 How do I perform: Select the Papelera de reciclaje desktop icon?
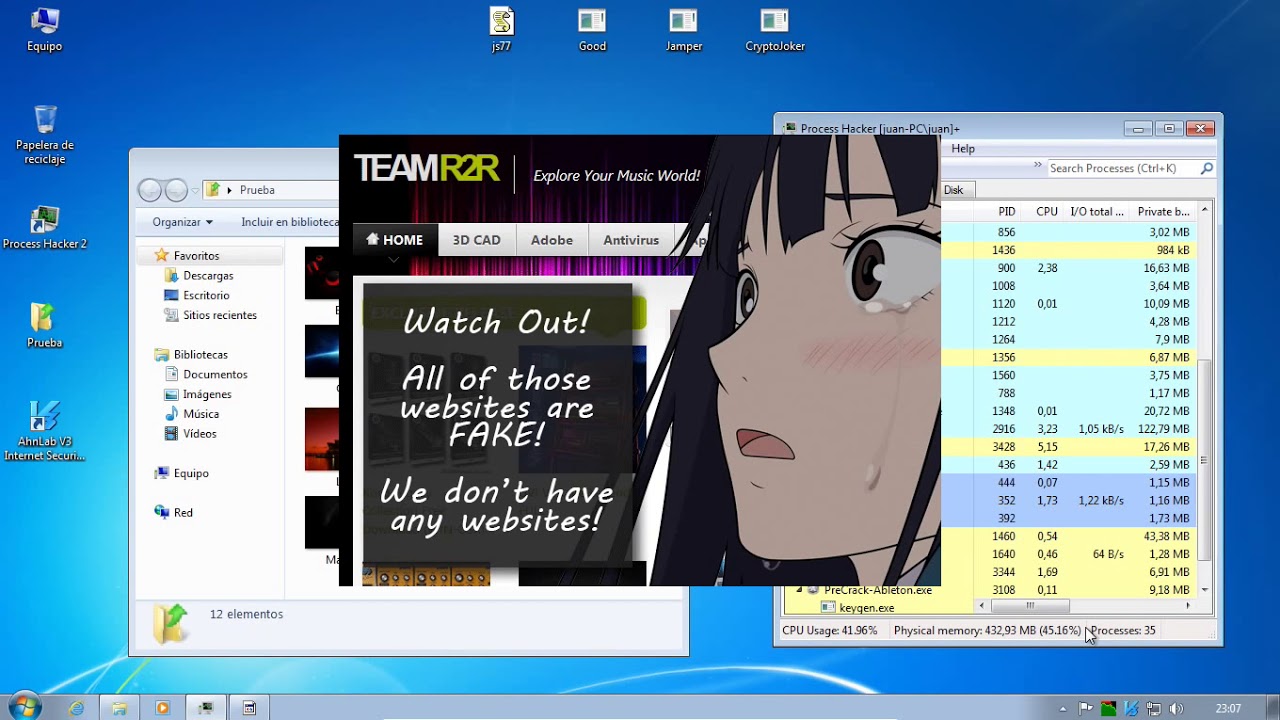(44, 135)
